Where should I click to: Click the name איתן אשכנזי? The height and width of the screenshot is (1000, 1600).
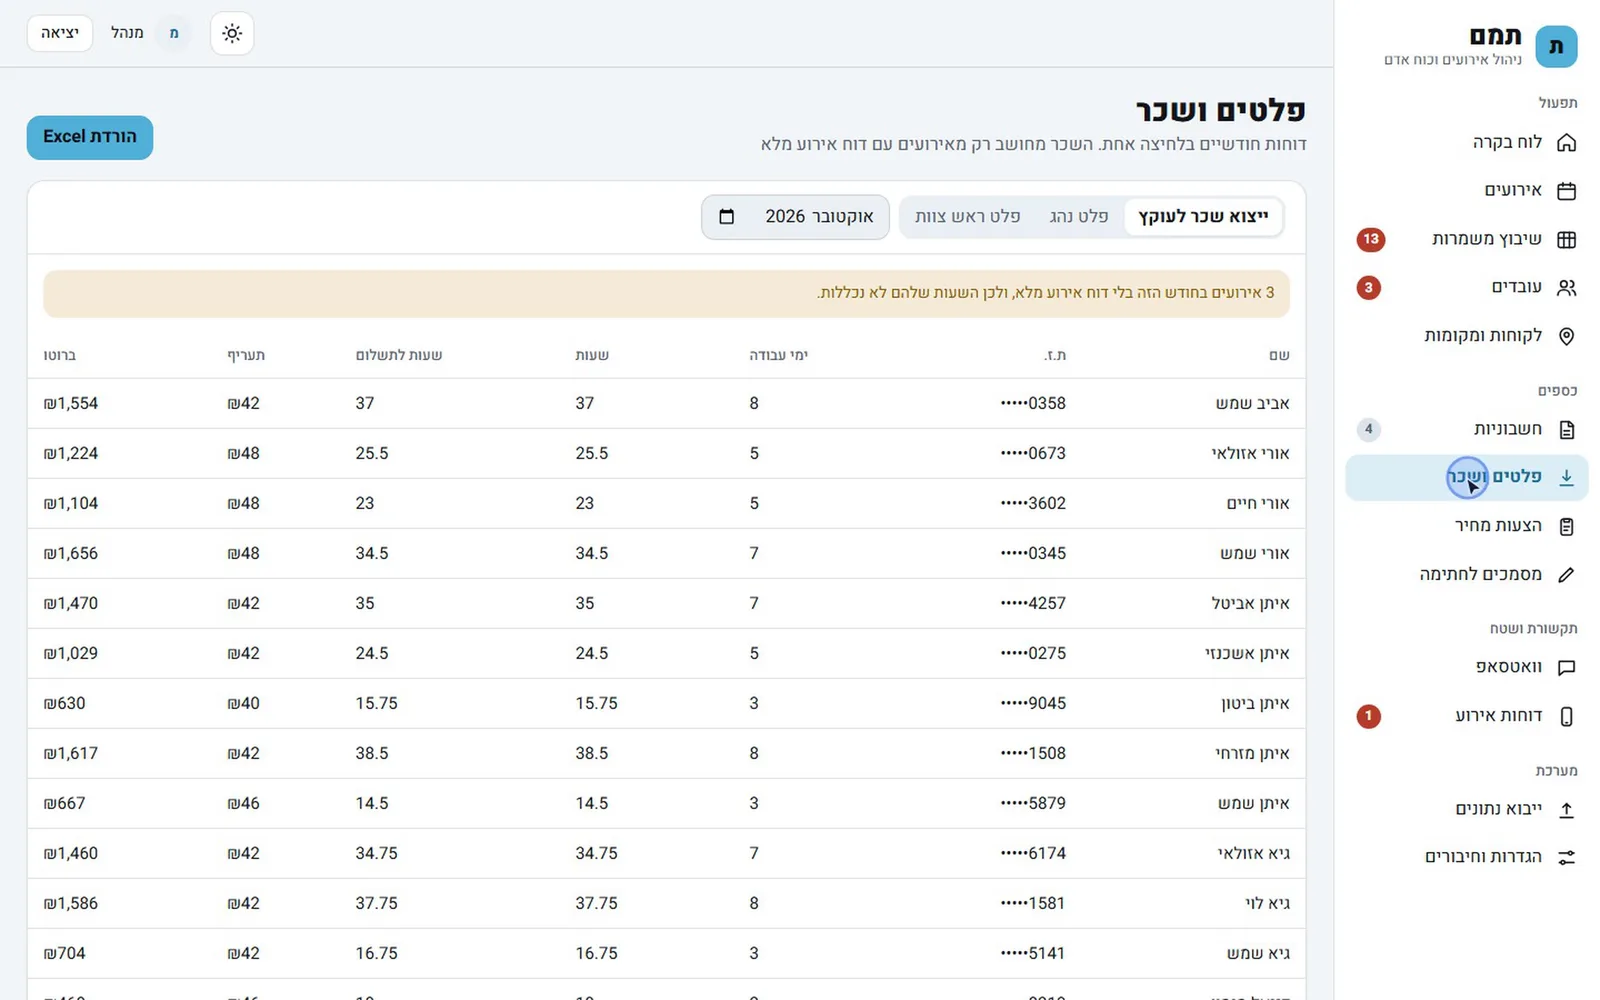click(1247, 654)
